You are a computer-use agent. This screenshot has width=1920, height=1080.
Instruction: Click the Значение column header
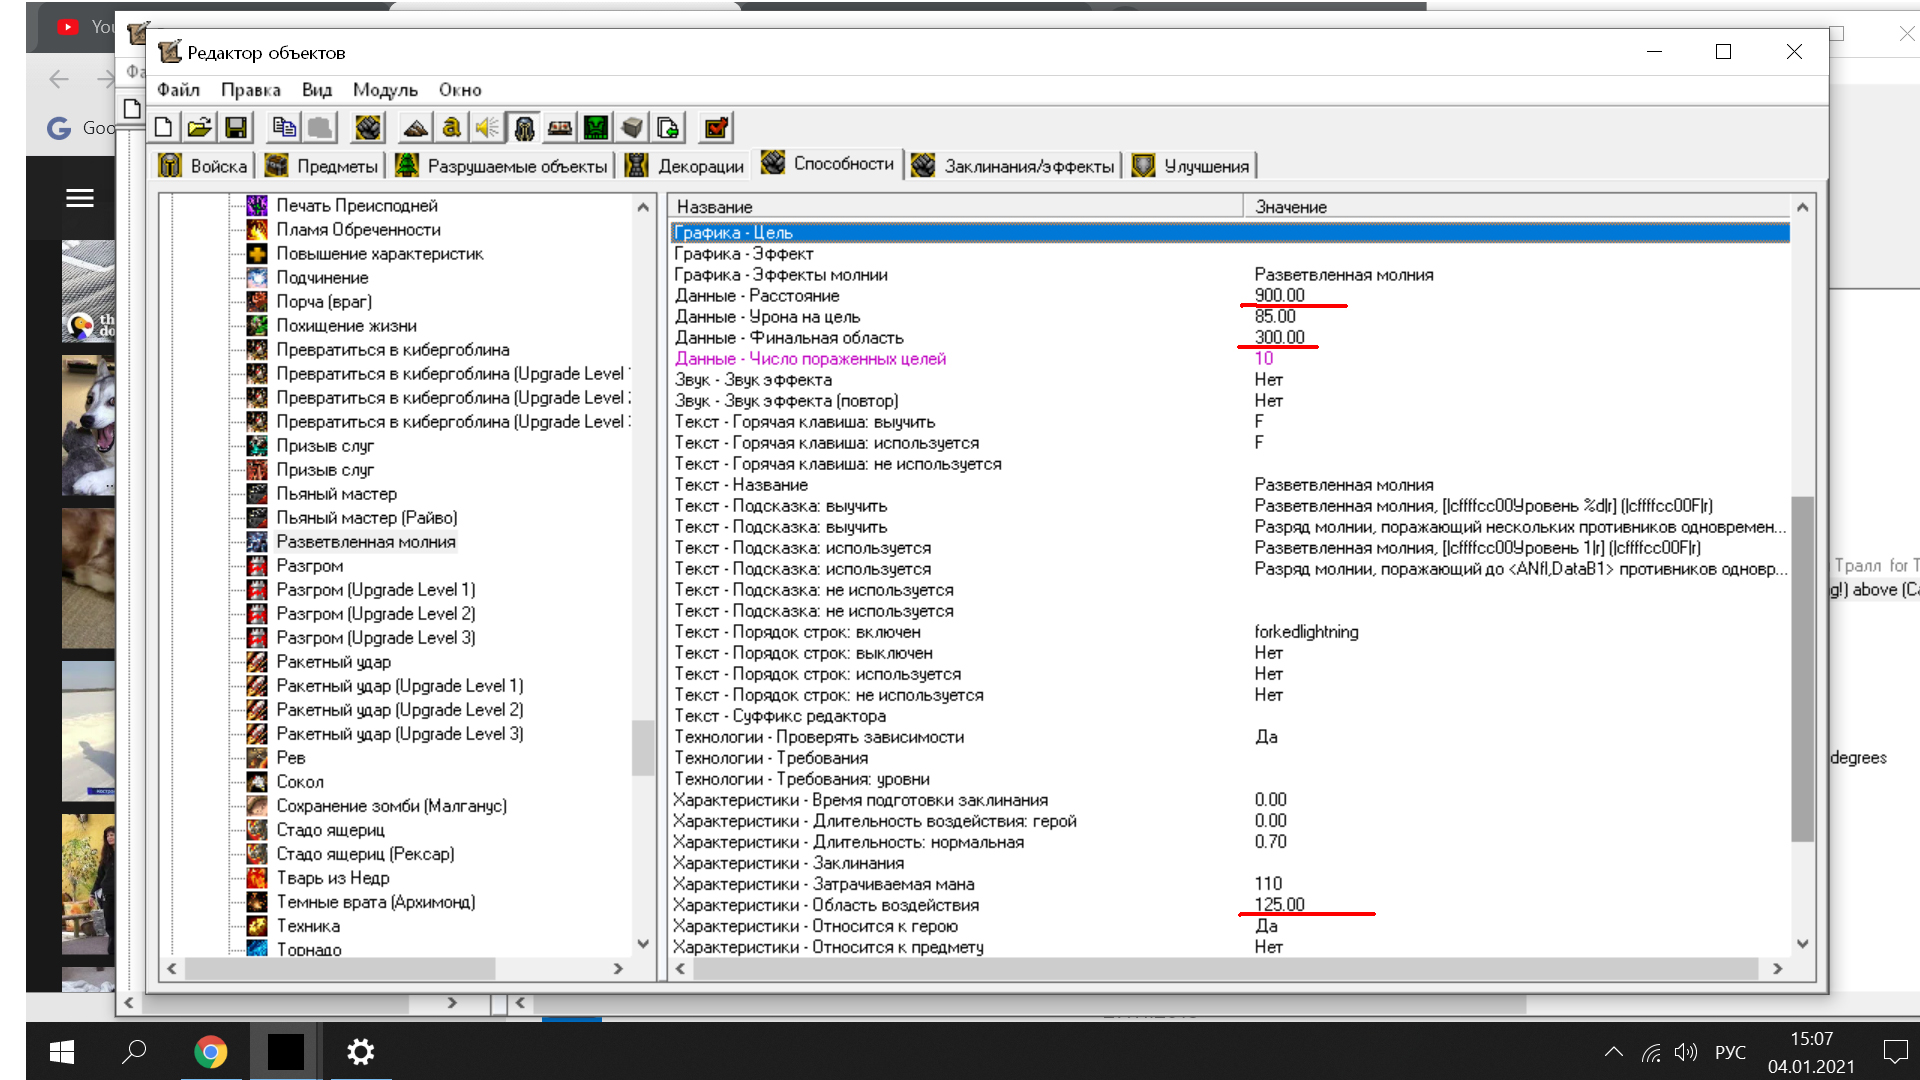pyautogui.click(x=1290, y=207)
